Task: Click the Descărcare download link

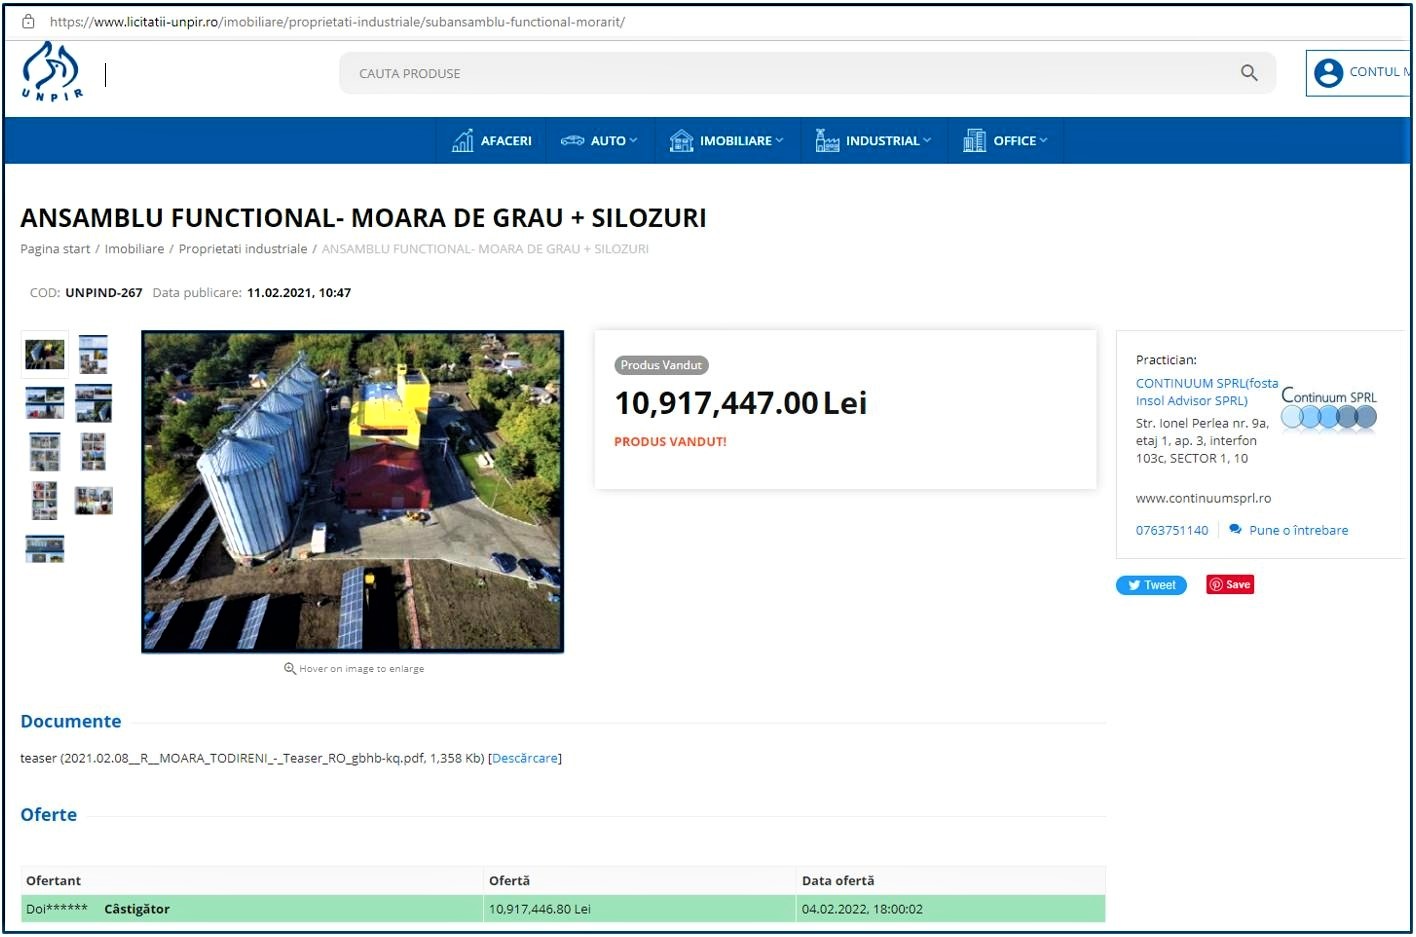Action: (525, 759)
